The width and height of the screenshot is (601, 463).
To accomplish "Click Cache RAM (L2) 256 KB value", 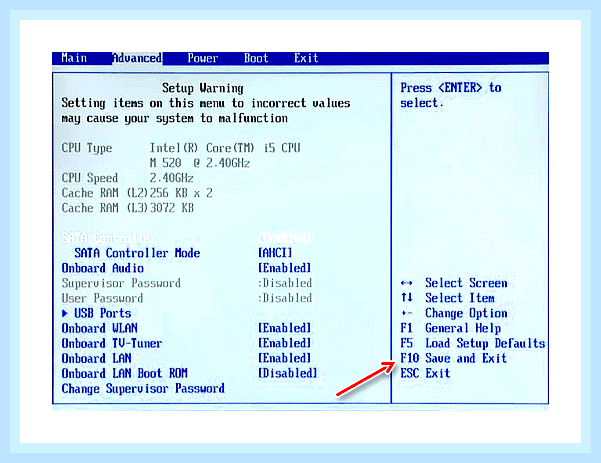I will (x=181, y=193).
